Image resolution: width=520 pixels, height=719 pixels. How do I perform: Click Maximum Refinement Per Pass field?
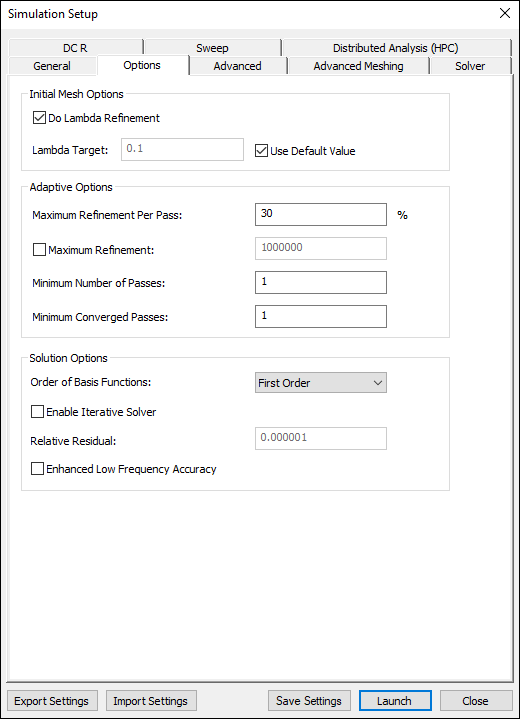[321, 215]
